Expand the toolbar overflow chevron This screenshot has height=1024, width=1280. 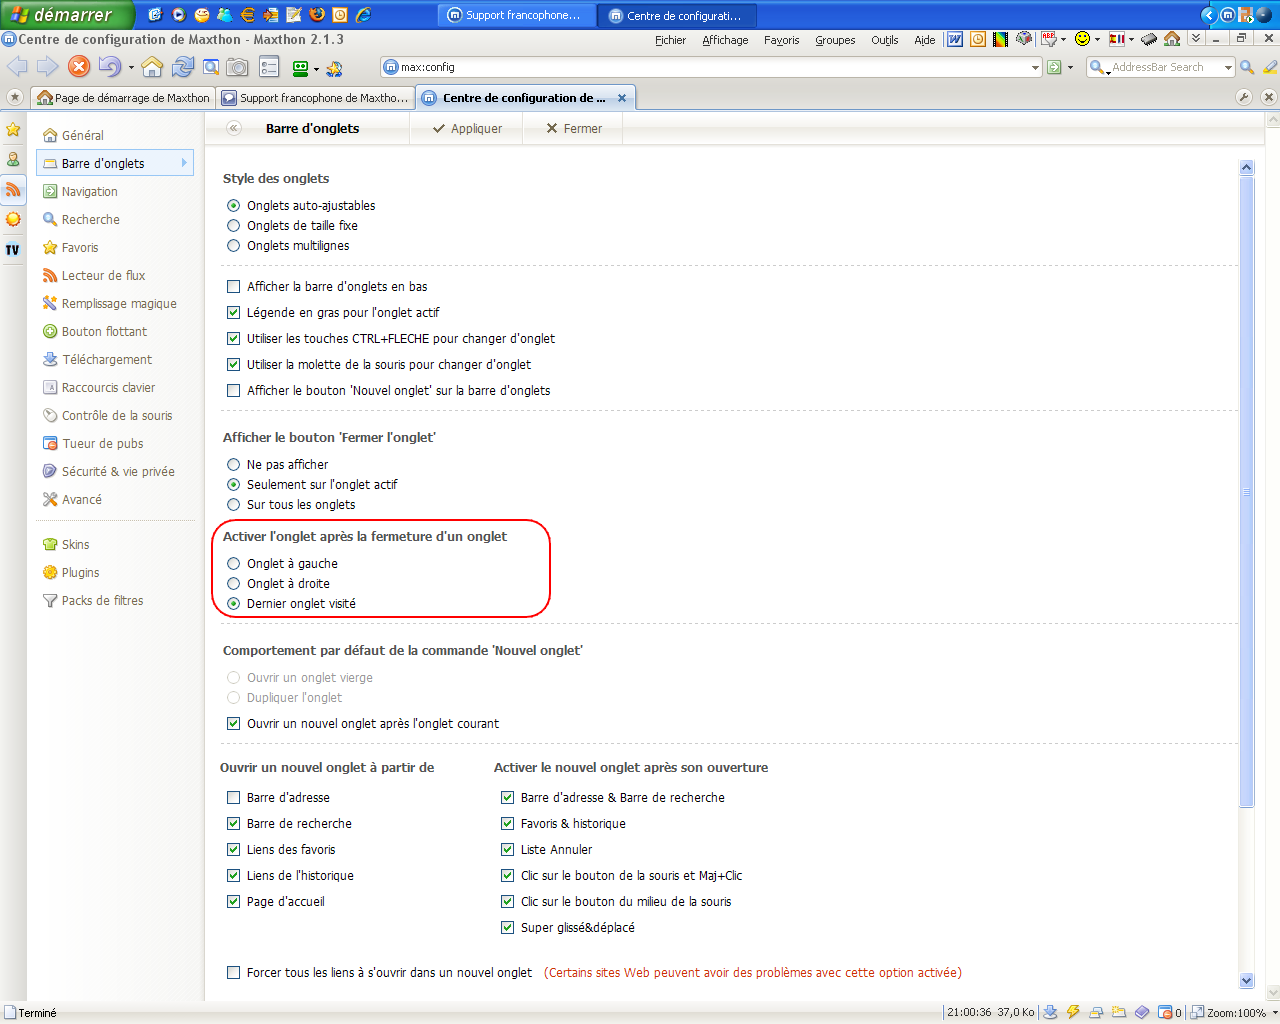(1195, 39)
